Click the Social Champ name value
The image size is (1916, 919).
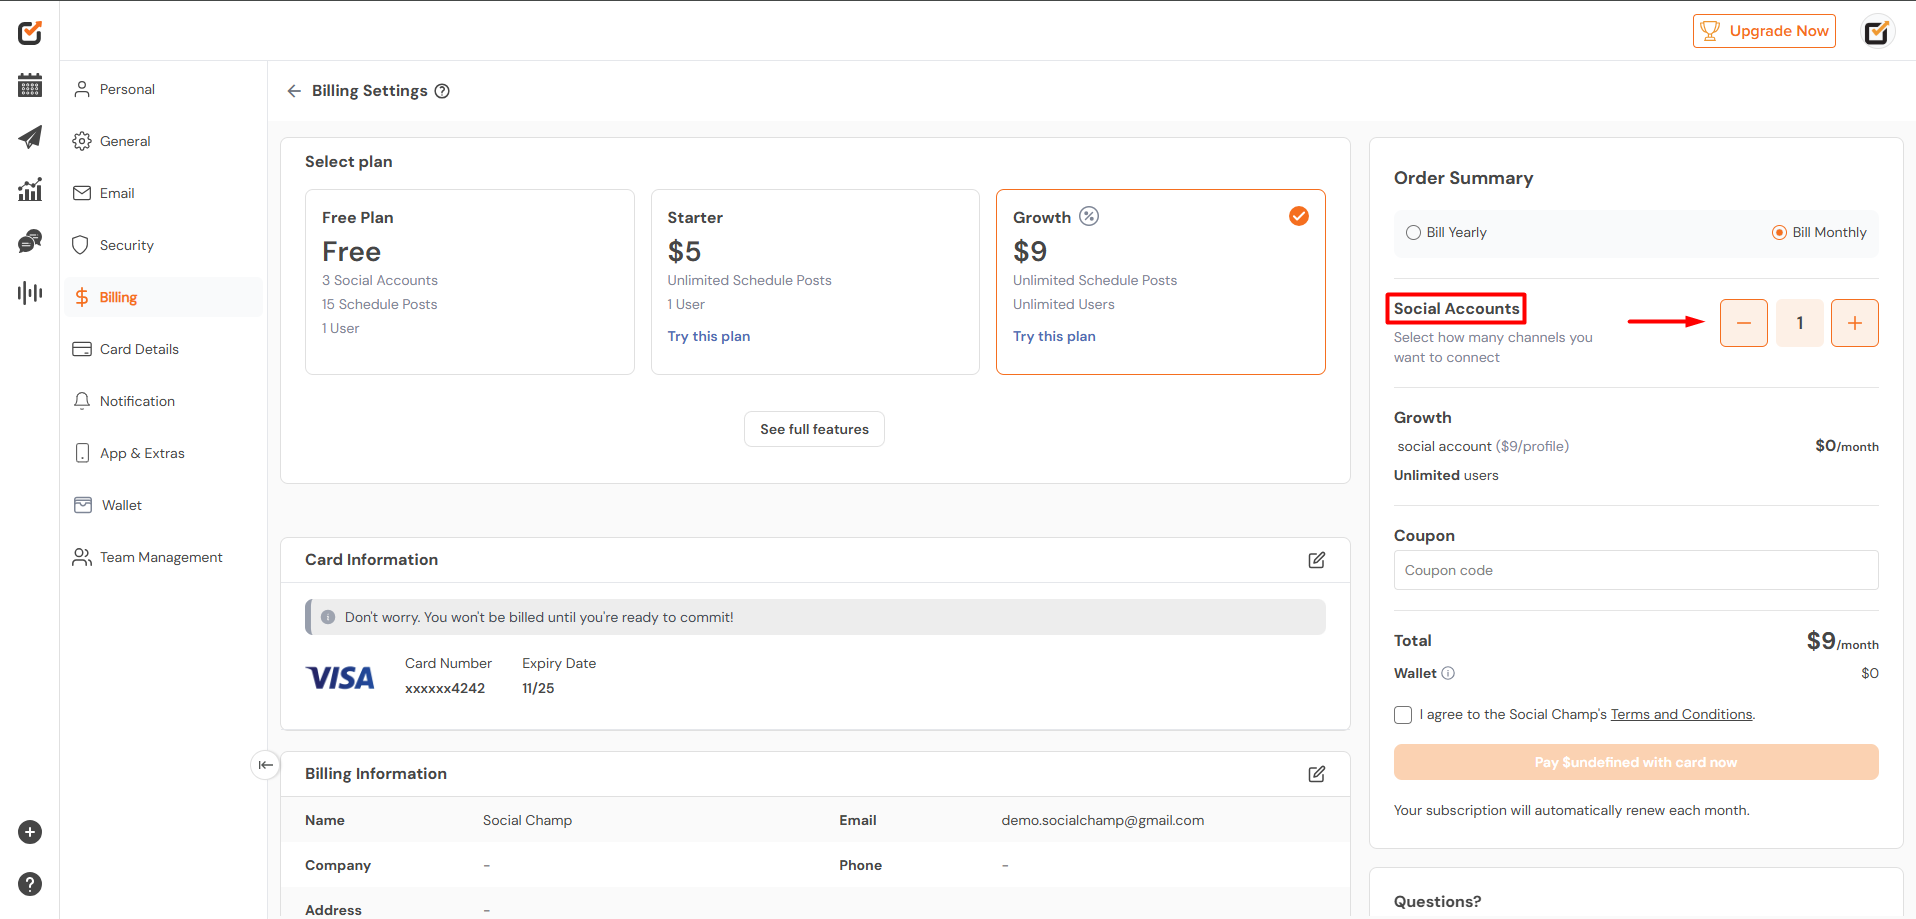tap(527, 820)
